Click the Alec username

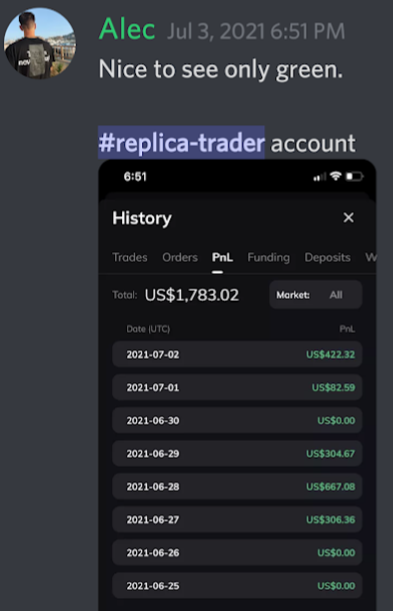point(127,30)
